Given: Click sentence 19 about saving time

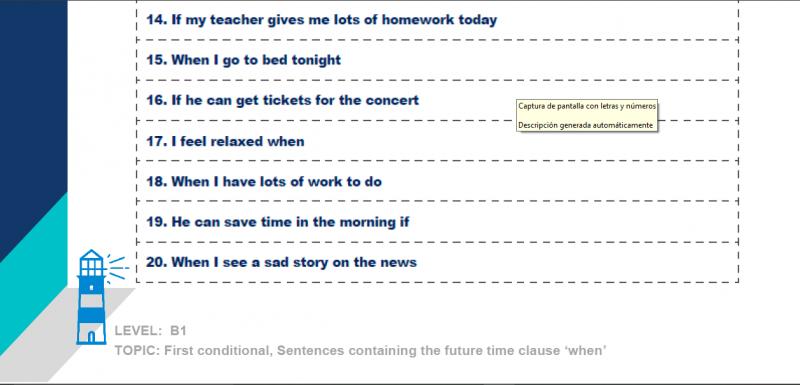Looking at the screenshot, I should coord(278,222).
